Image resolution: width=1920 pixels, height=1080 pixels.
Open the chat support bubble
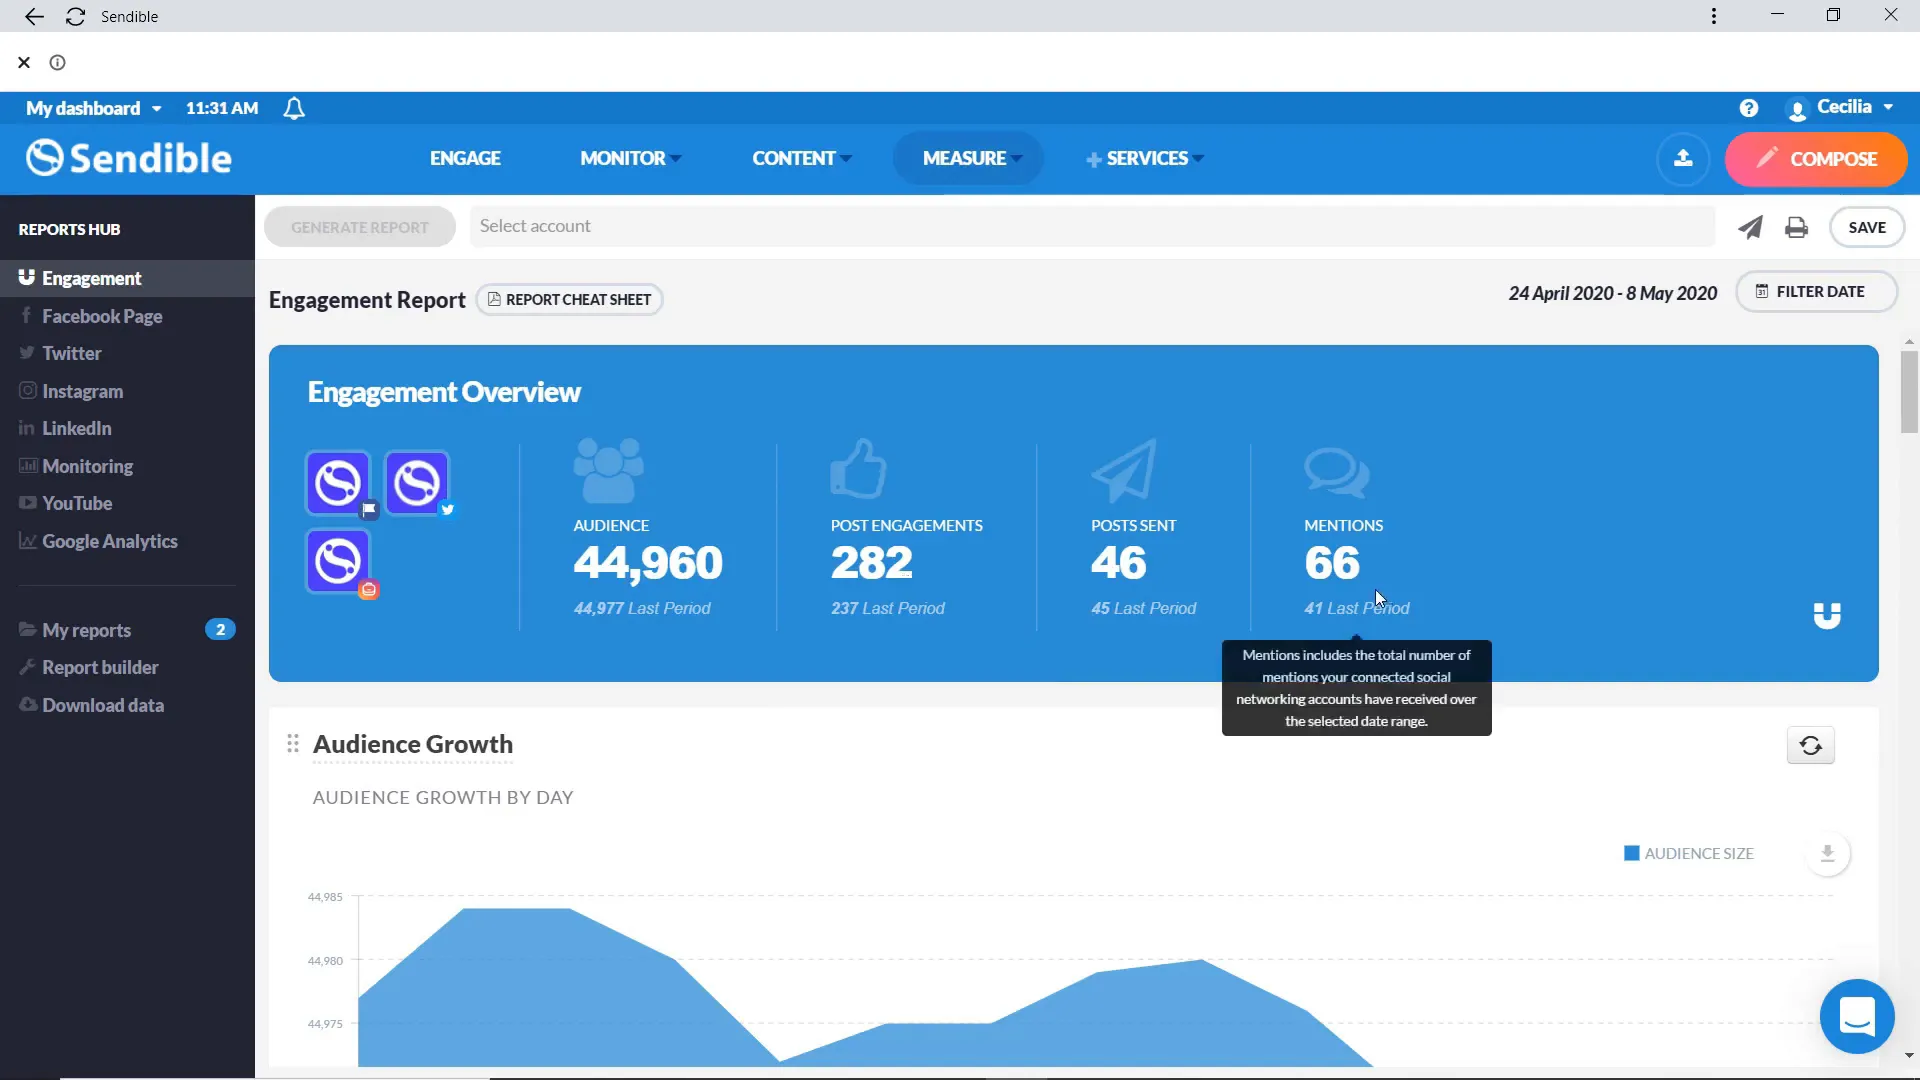[1857, 1017]
